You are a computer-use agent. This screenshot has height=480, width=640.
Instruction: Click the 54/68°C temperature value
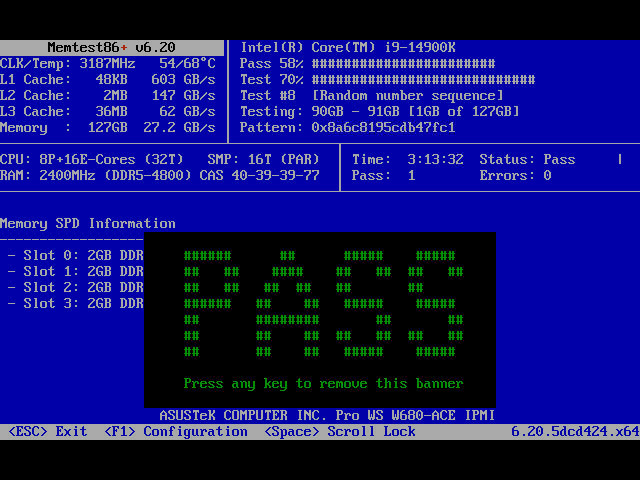coord(187,63)
